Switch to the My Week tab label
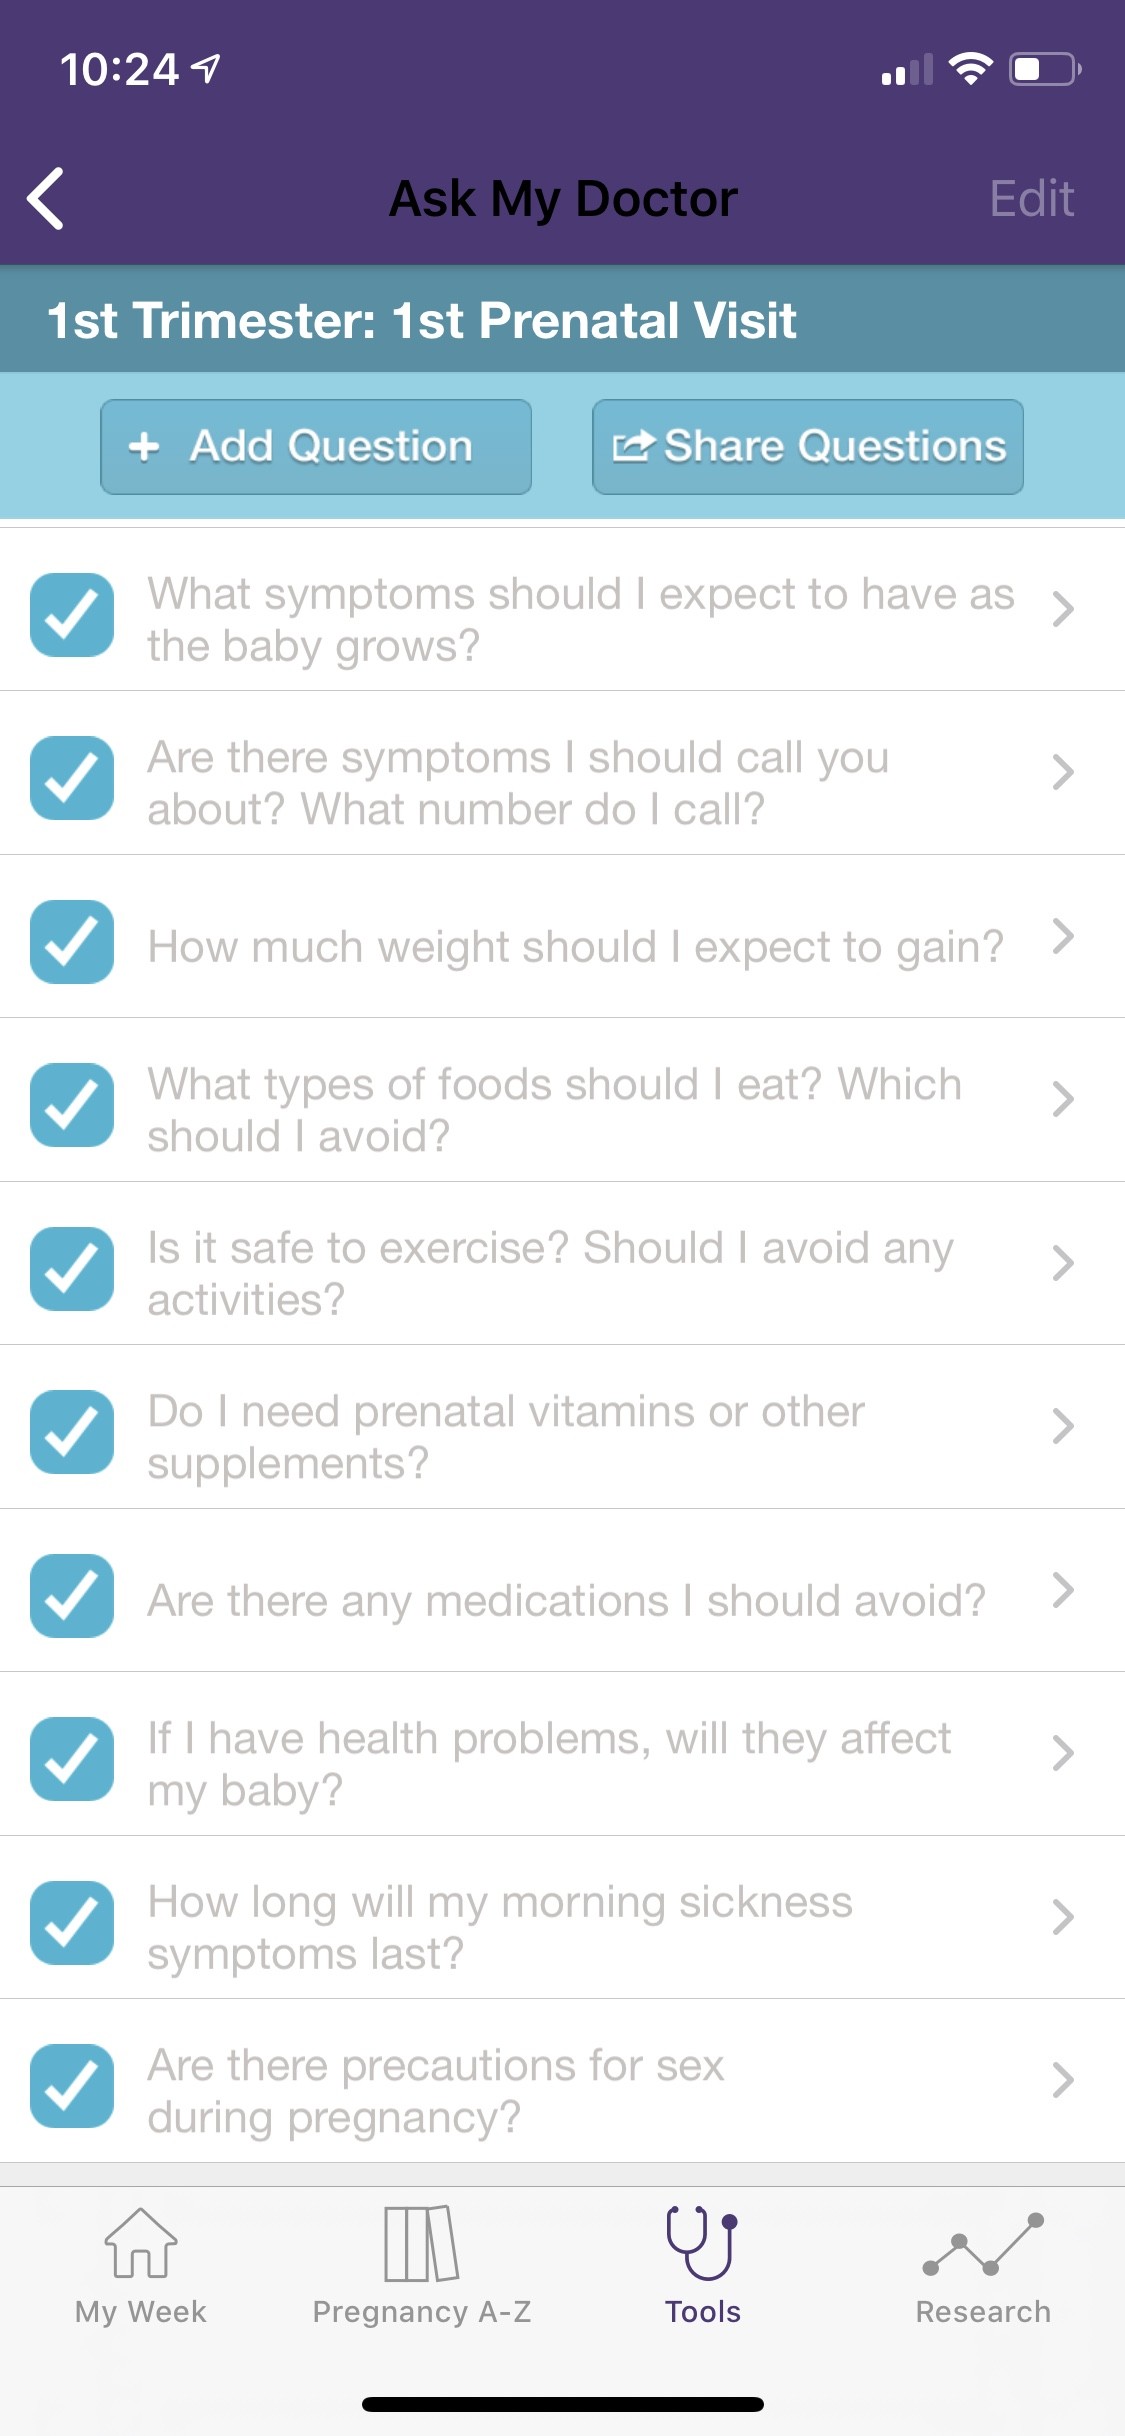This screenshot has width=1125, height=2436. (x=141, y=2312)
